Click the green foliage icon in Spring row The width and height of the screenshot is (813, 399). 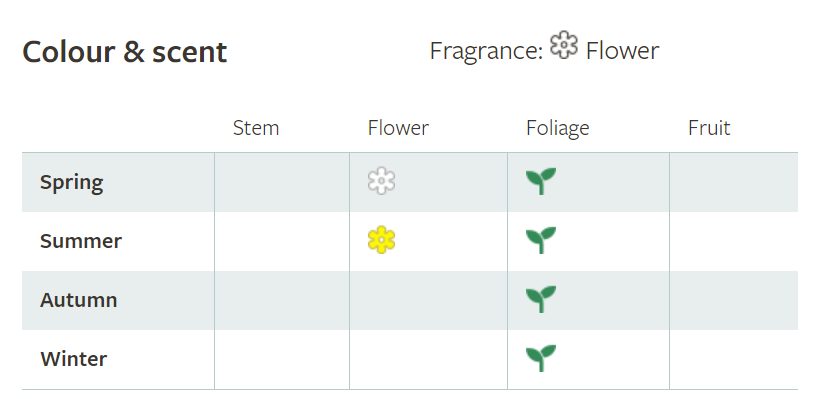tap(541, 181)
